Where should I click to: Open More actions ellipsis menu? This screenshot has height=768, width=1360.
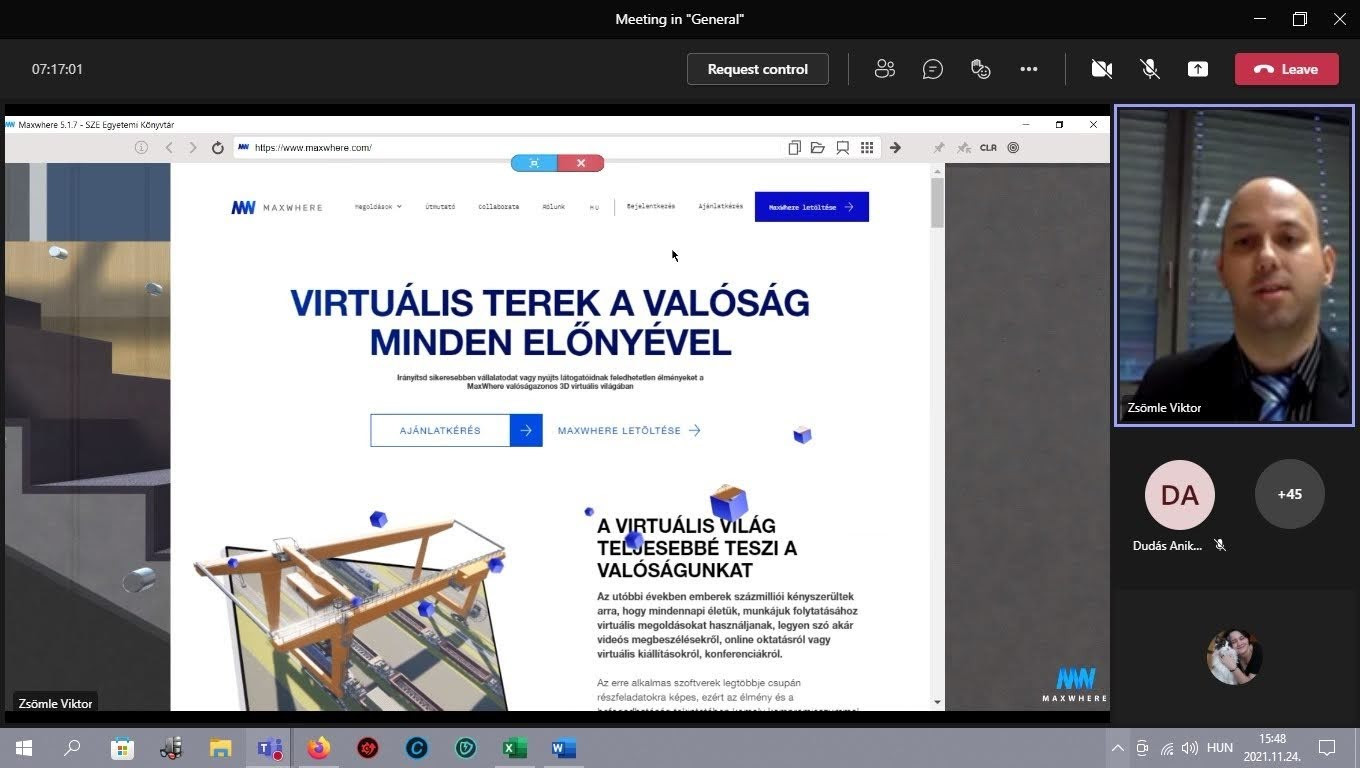click(x=1029, y=69)
